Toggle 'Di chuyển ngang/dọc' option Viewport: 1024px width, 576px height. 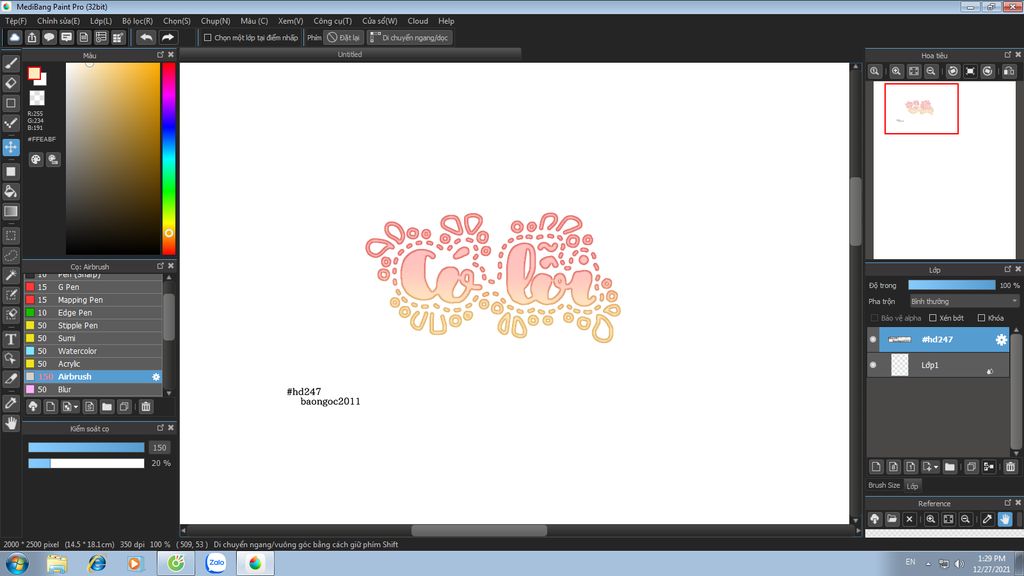[409, 38]
